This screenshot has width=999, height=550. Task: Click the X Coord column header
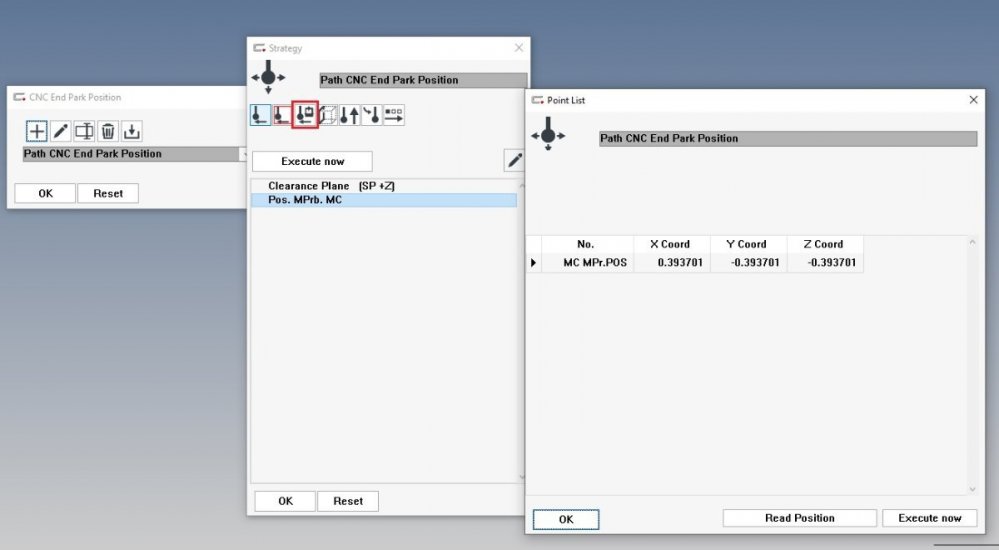672,244
